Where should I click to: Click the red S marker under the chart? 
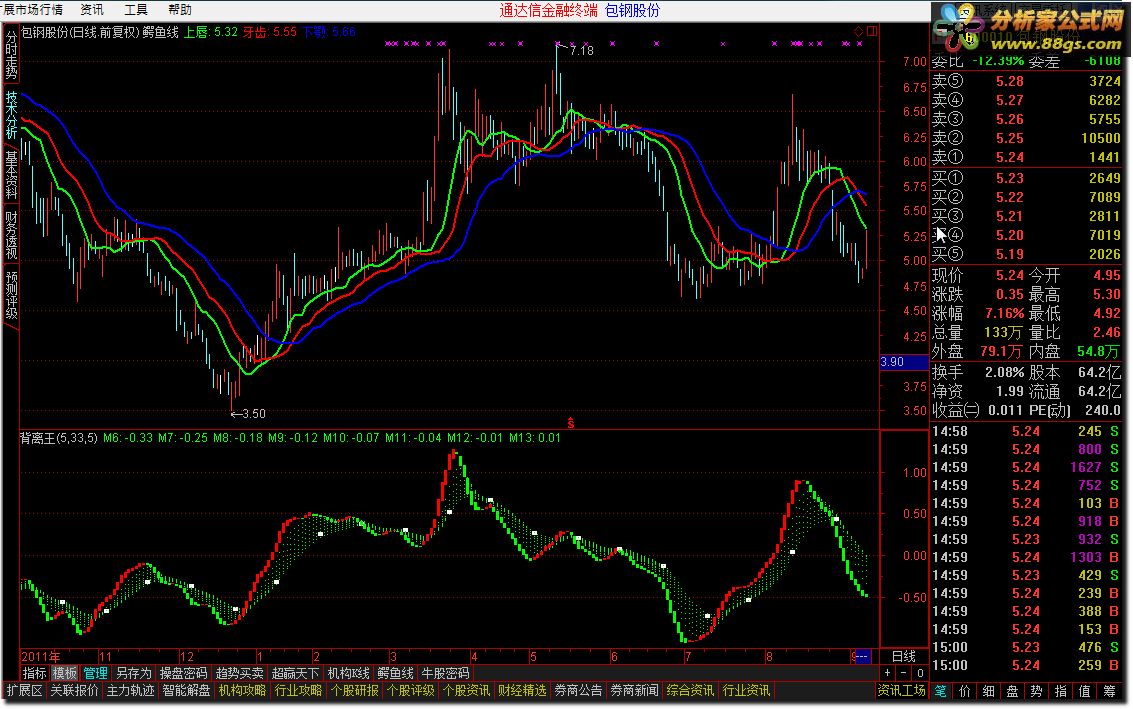tap(571, 423)
